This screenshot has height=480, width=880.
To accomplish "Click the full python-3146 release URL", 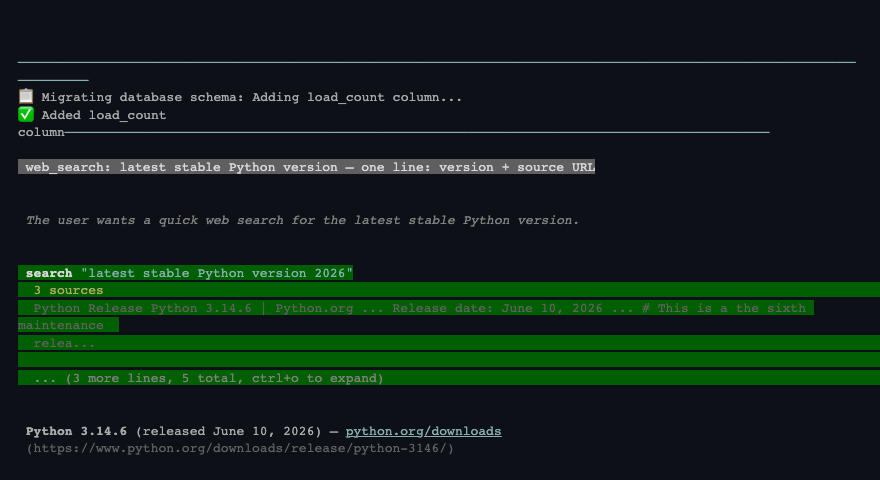I will (240, 449).
